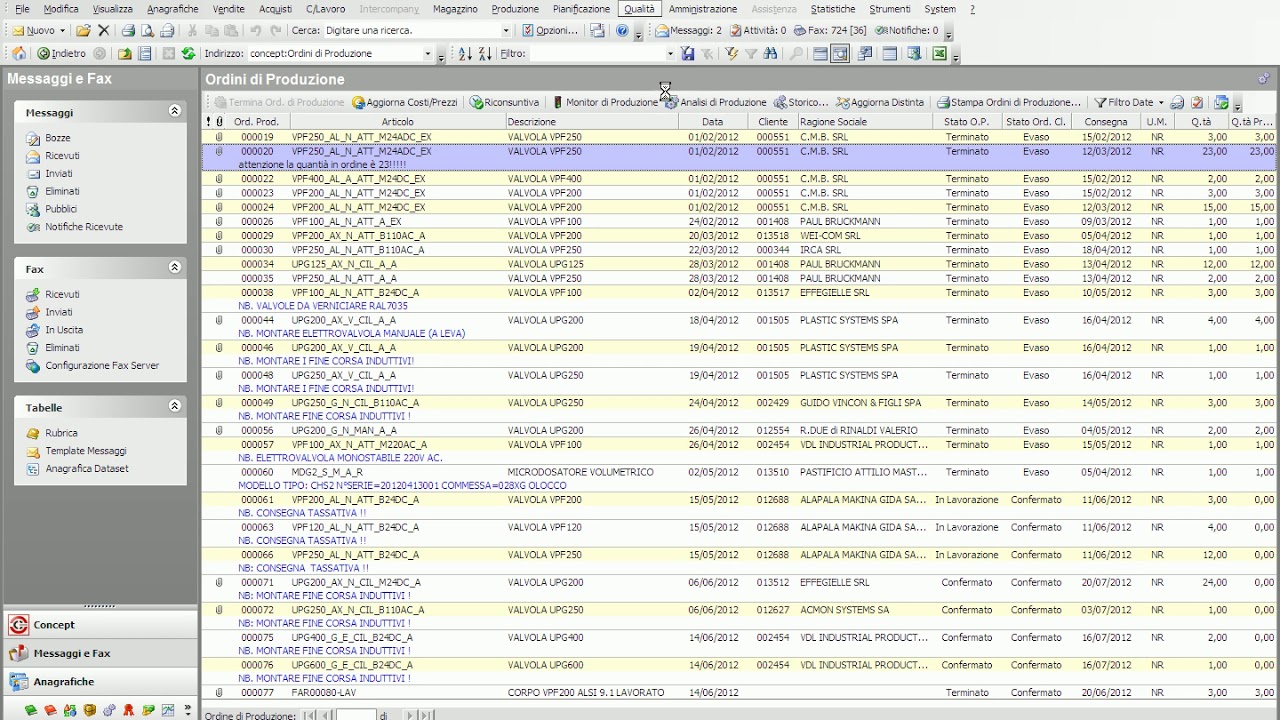Collapse the Fax panel section
Viewport: 1280px width, 720px height.
[174, 268]
